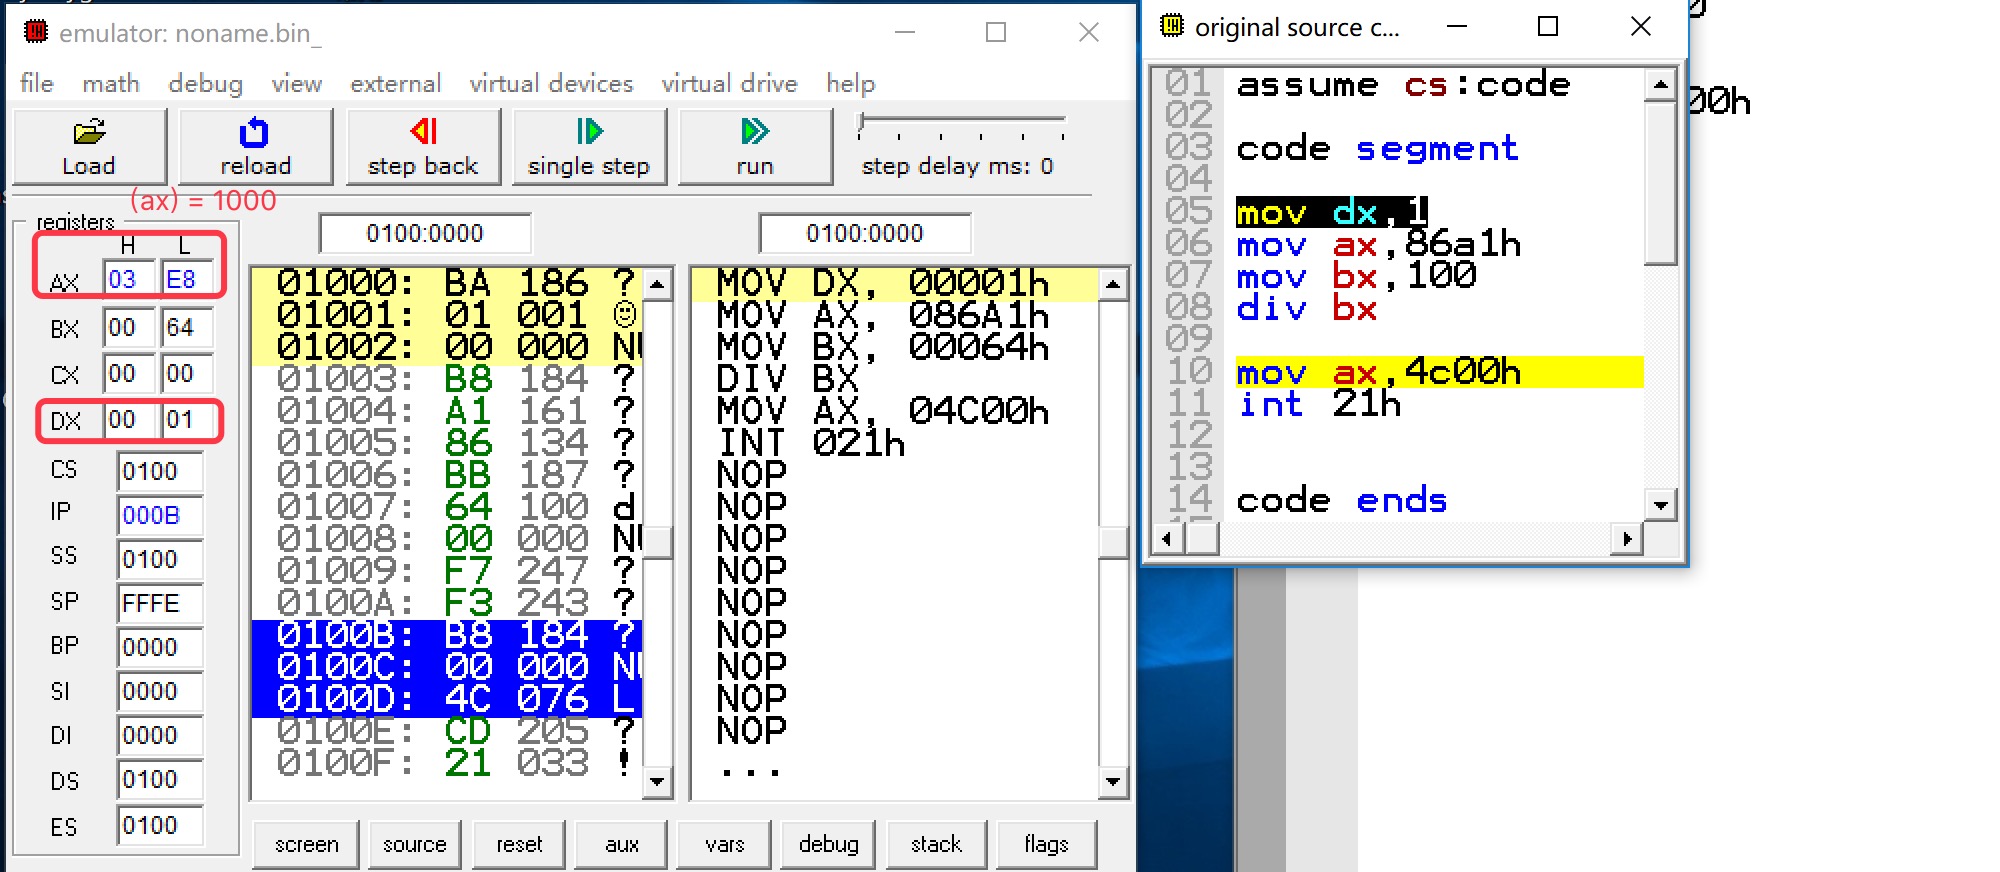Screen dimensions: 2000x872
Task: Click the SP register field
Action: (160, 603)
